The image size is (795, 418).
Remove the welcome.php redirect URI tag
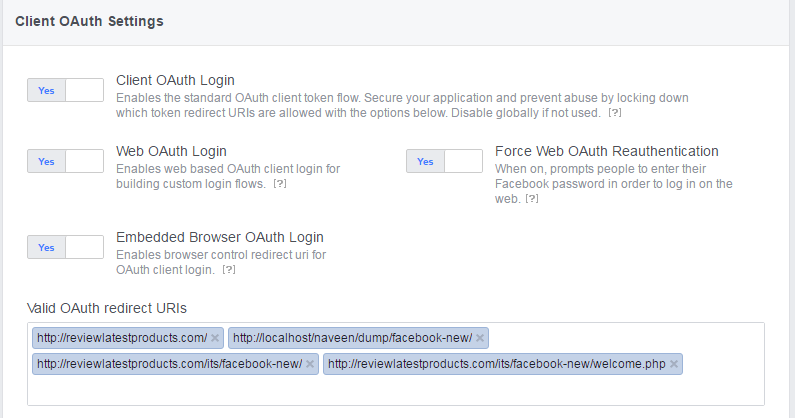[x=674, y=364]
